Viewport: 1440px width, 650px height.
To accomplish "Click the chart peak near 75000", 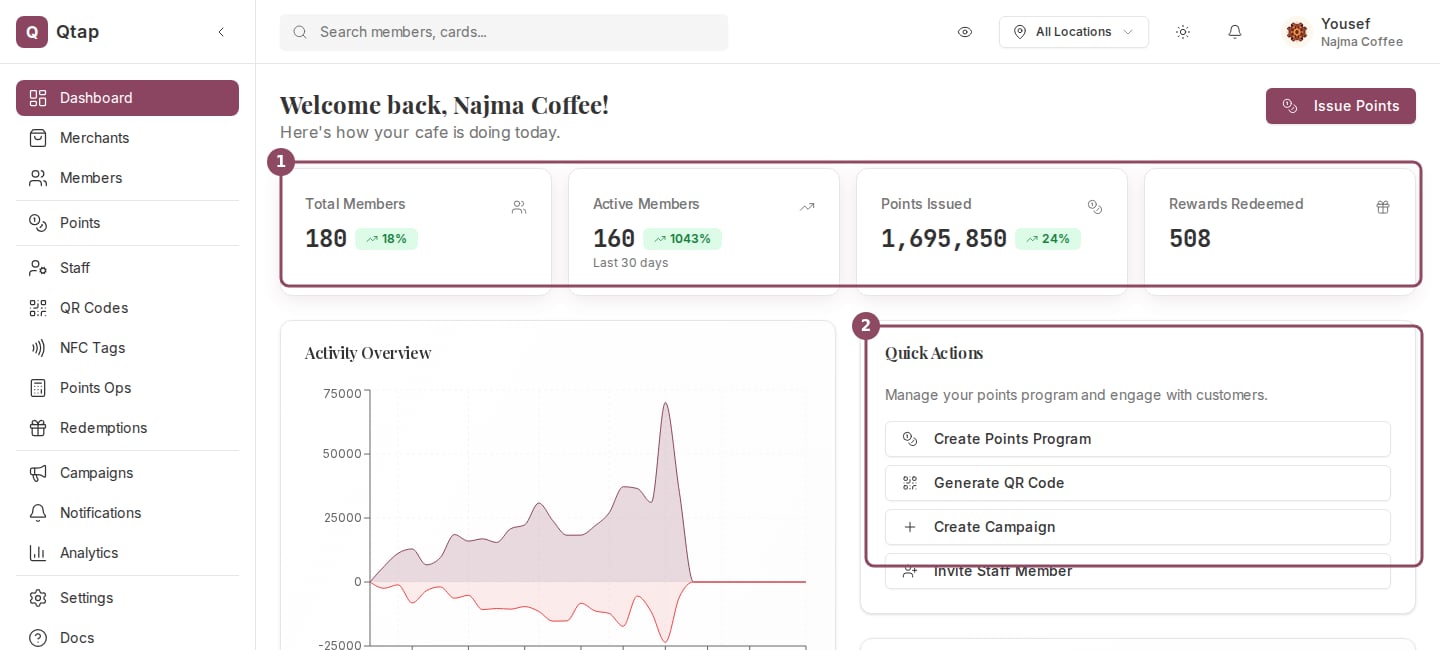I will (x=665, y=404).
